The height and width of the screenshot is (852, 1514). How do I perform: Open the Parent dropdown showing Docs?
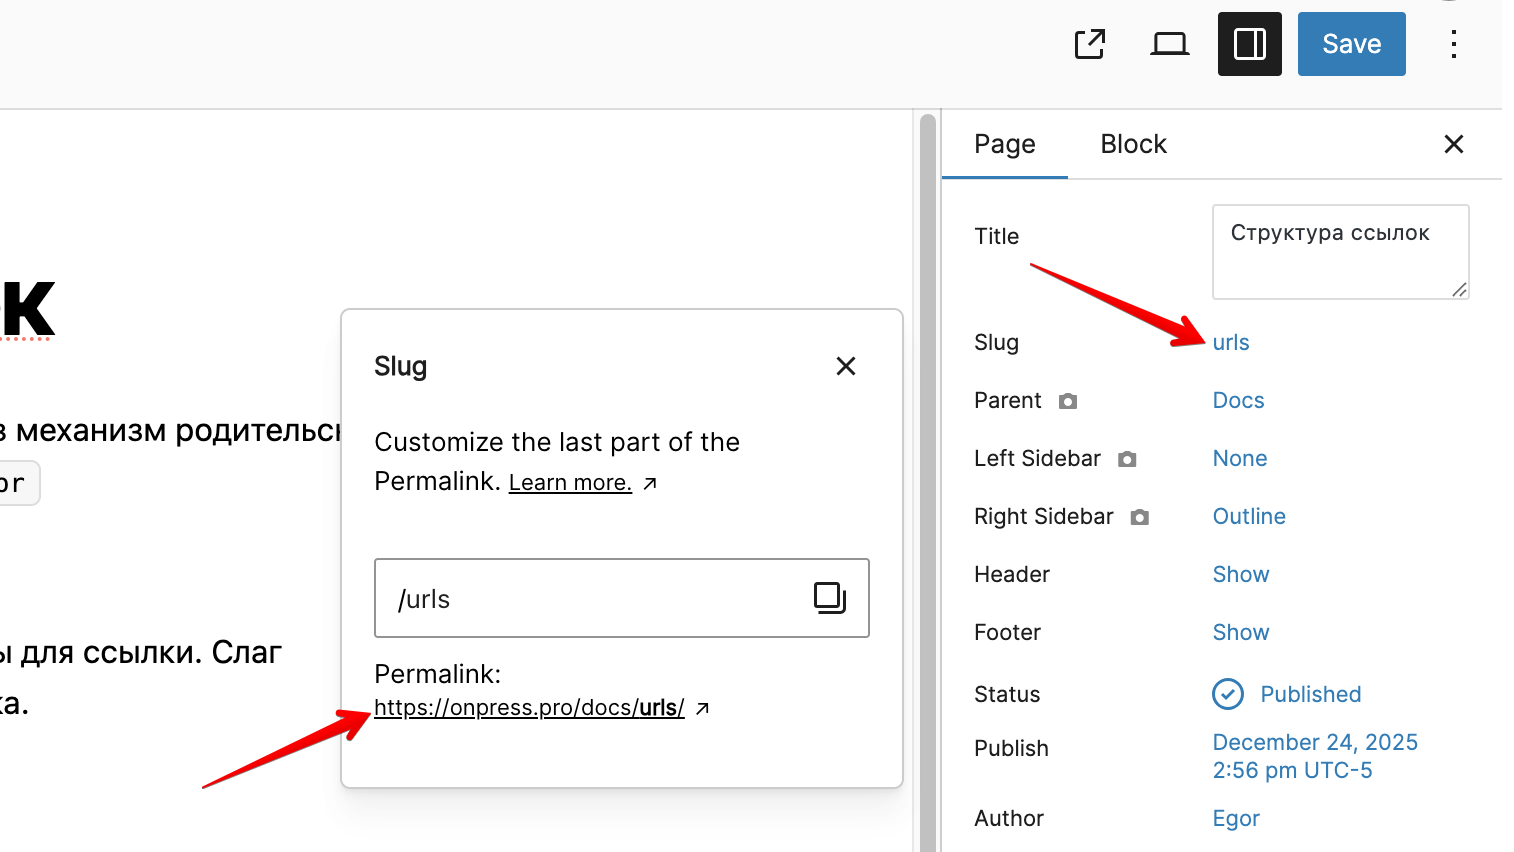(x=1238, y=401)
